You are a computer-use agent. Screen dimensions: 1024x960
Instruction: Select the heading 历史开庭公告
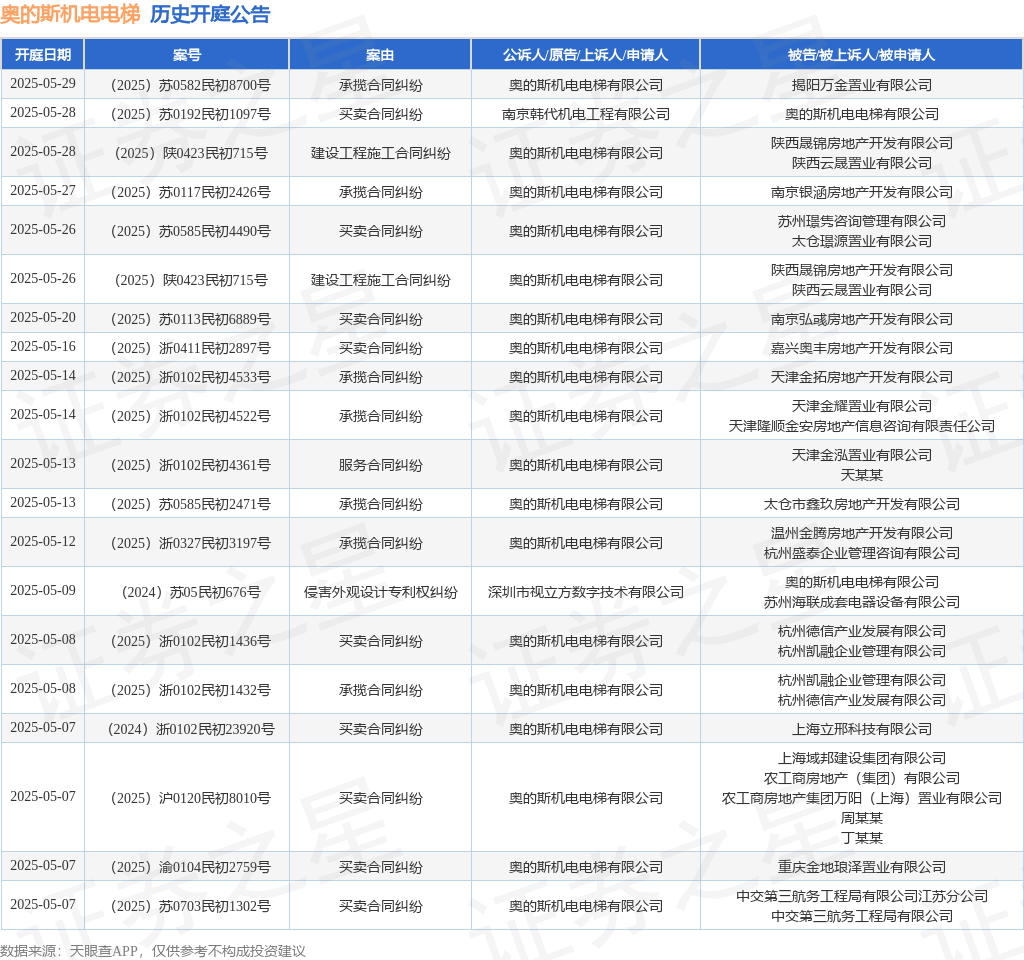click(210, 14)
